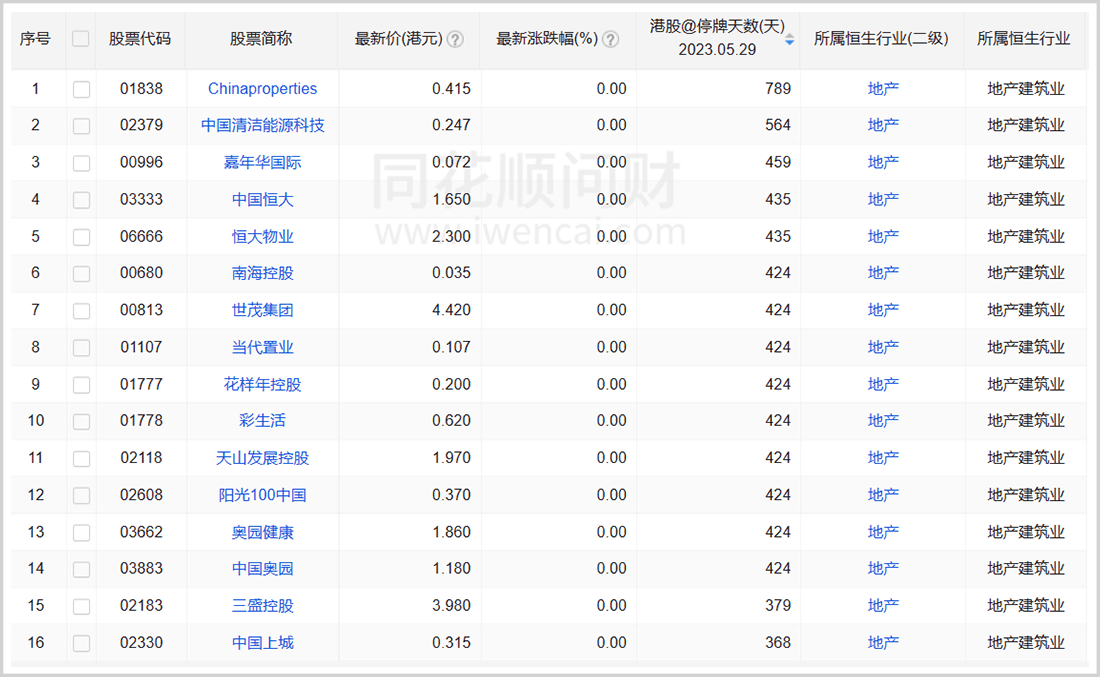Open 当代置业 stock link
Screen dimensions: 1100x677
262,347
